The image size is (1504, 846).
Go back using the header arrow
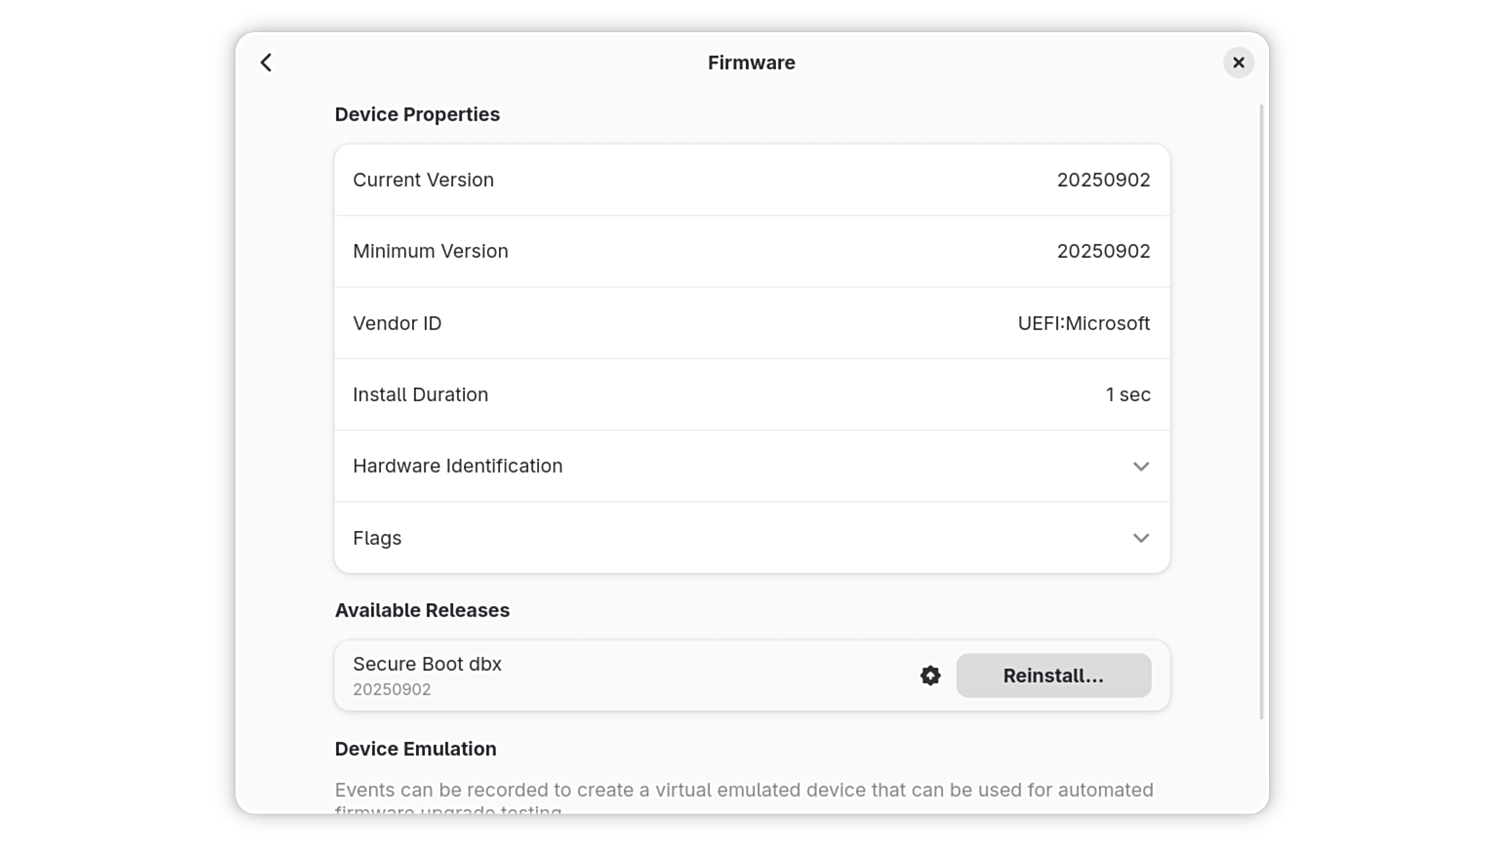[x=266, y=63]
